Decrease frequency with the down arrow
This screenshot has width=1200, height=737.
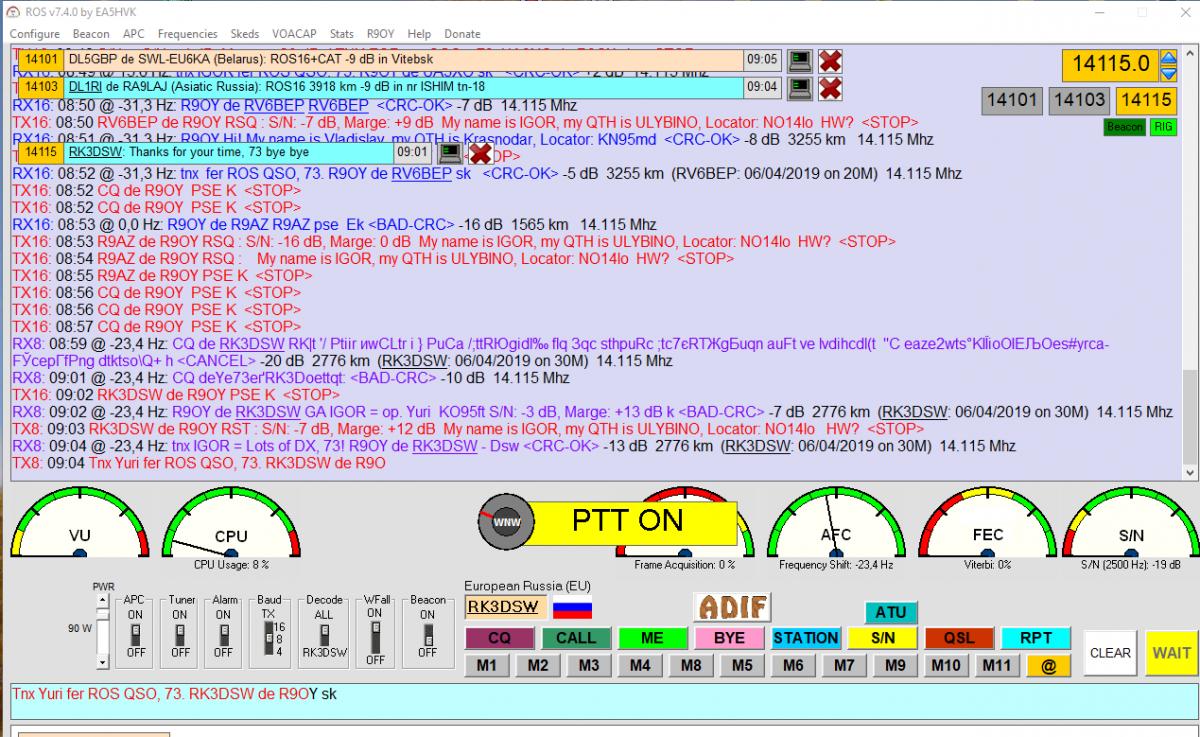1168,73
